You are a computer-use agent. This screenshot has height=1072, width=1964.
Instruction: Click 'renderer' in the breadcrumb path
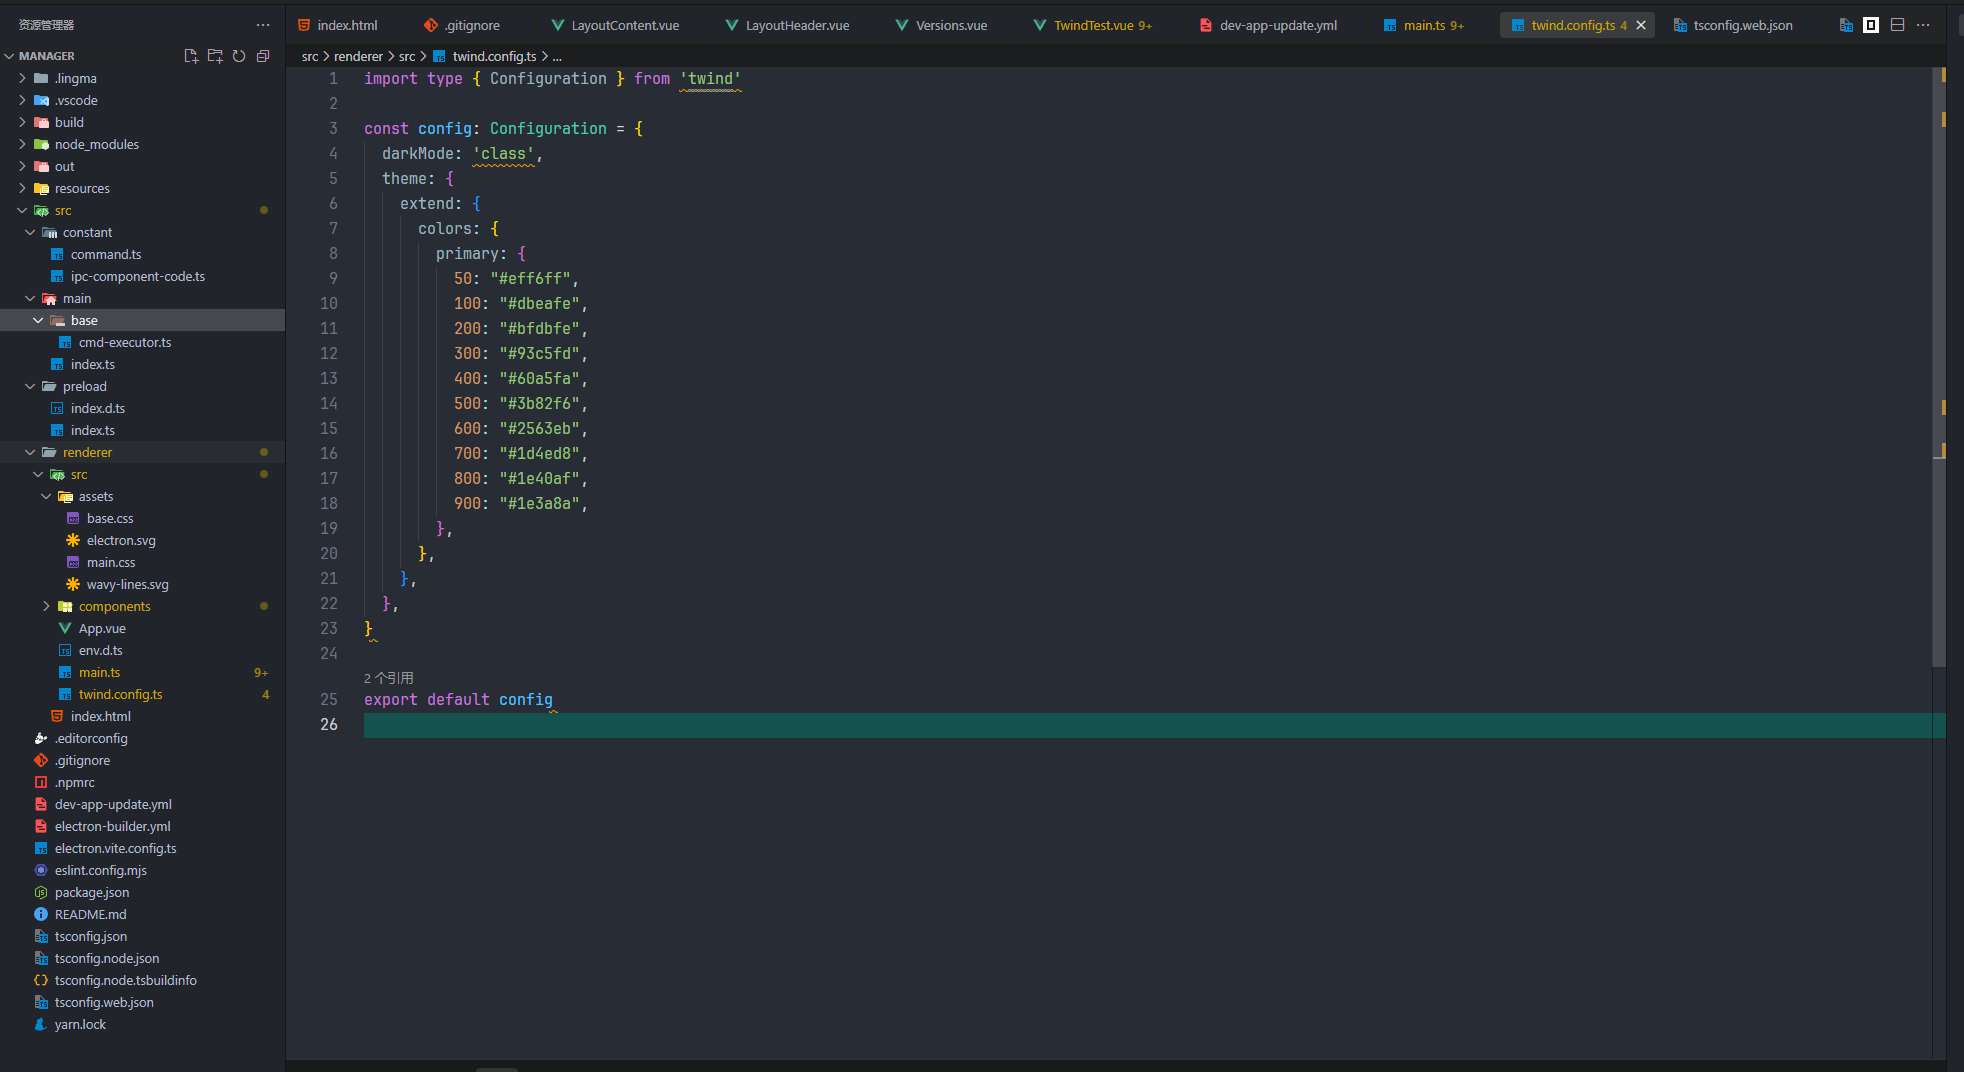358,56
